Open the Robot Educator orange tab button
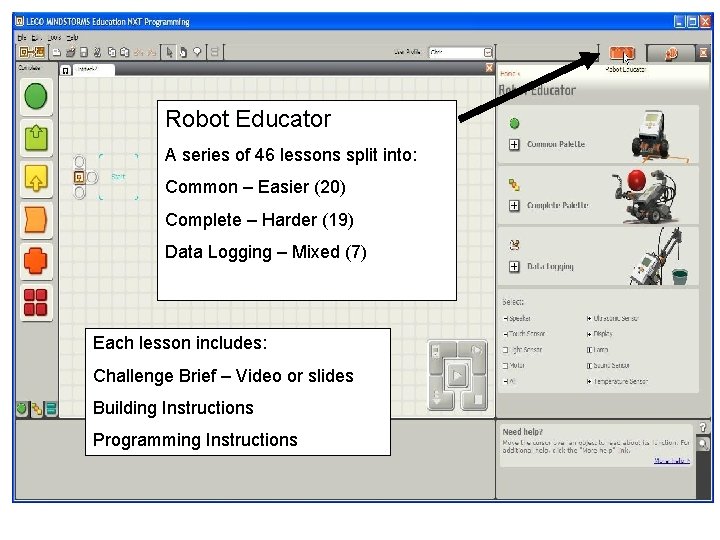720x540 pixels. [x=622, y=53]
